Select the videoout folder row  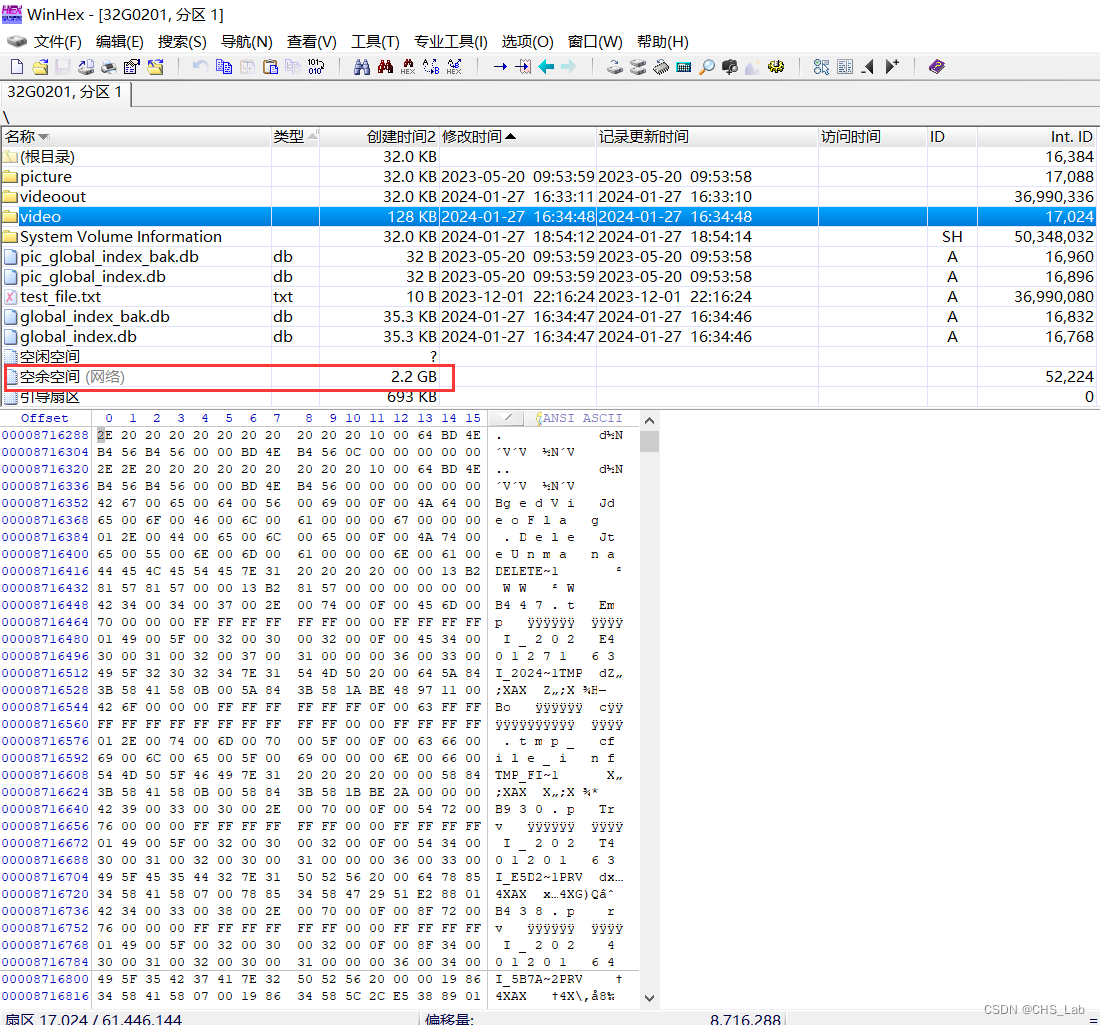click(x=549, y=197)
